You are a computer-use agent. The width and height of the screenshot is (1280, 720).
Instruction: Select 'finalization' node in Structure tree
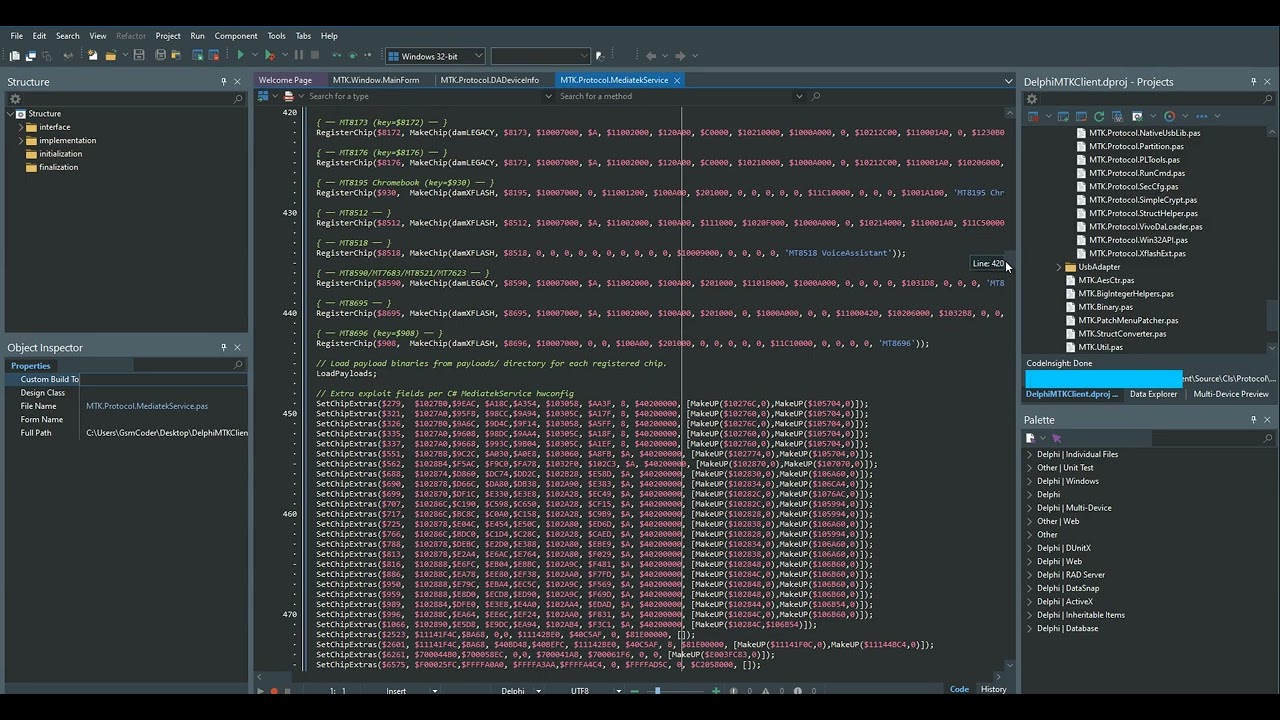pyautogui.click(x=58, y=167)
